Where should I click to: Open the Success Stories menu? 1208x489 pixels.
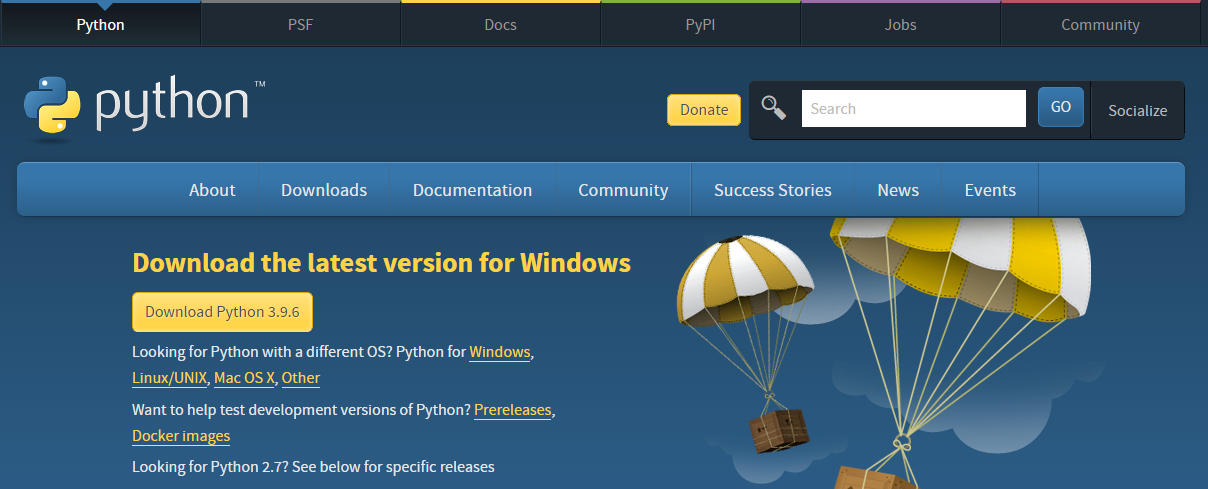(x=773, y=190)
